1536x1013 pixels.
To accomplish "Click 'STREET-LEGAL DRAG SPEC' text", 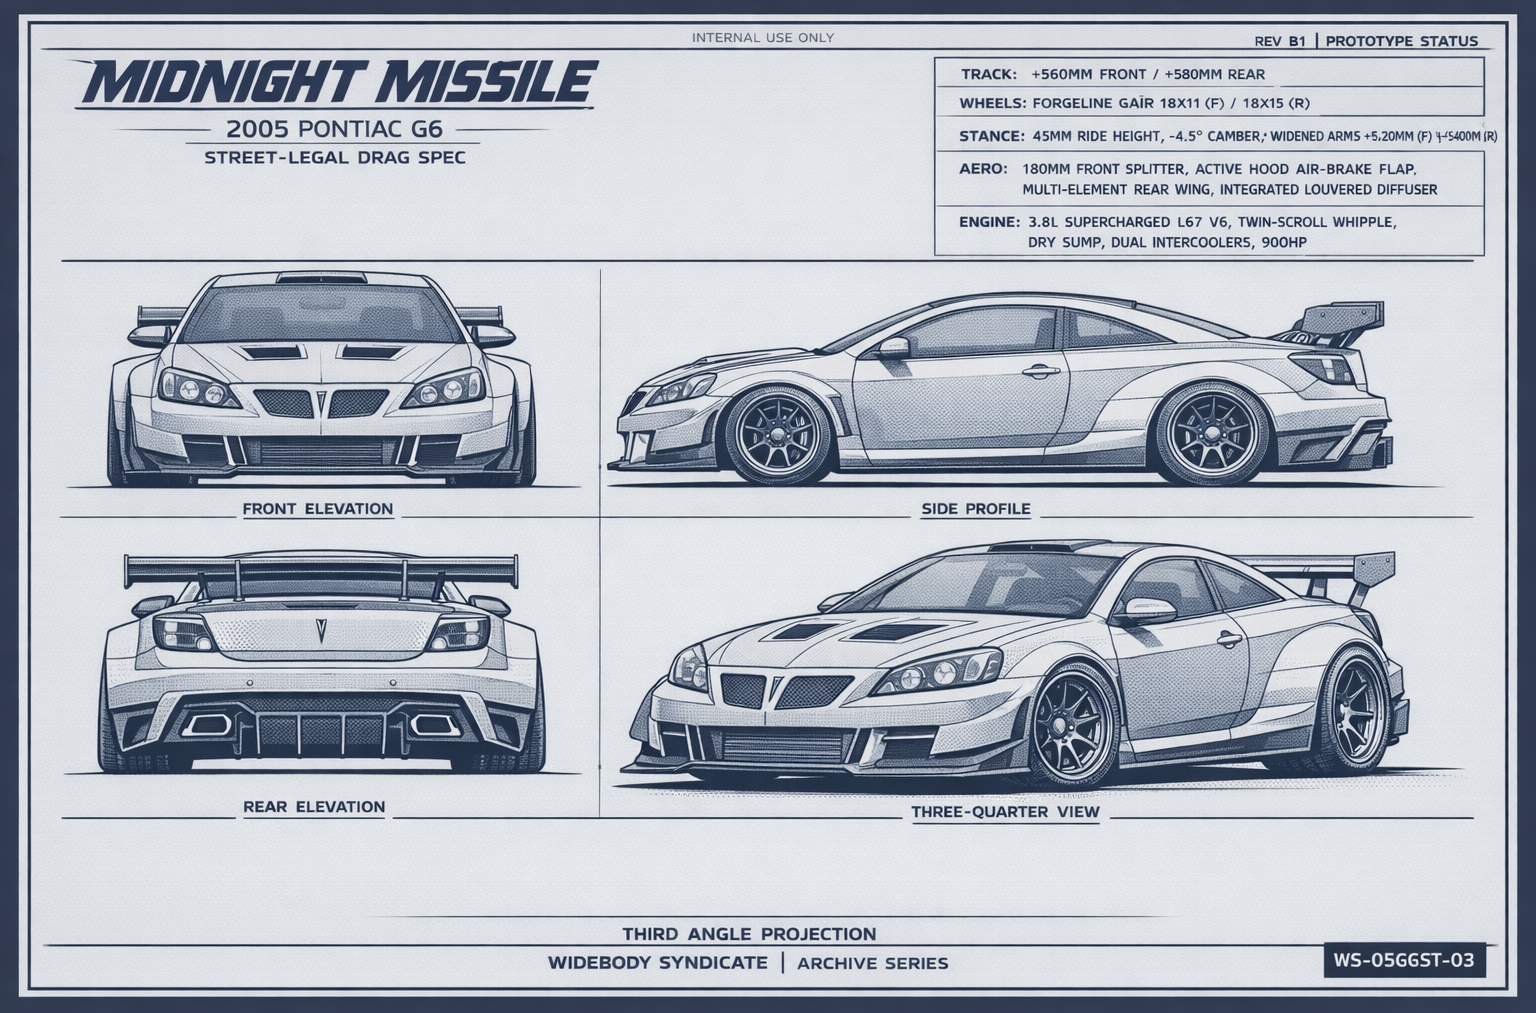I will pyautogui.click(x=335, y=157).
